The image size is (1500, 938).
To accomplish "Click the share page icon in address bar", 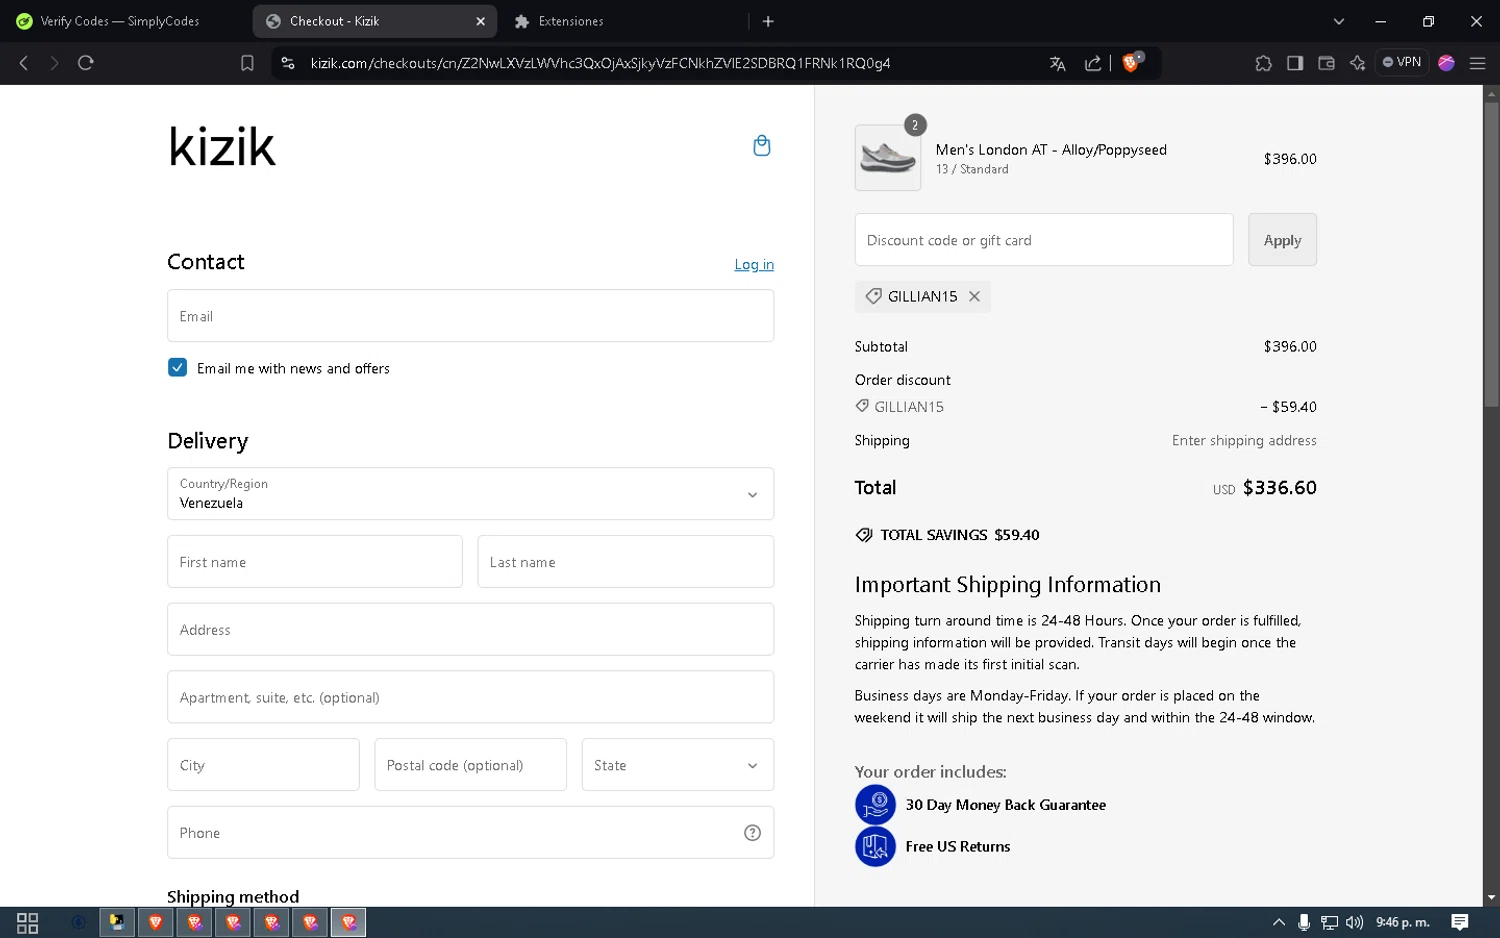I will click(1093, 63).
